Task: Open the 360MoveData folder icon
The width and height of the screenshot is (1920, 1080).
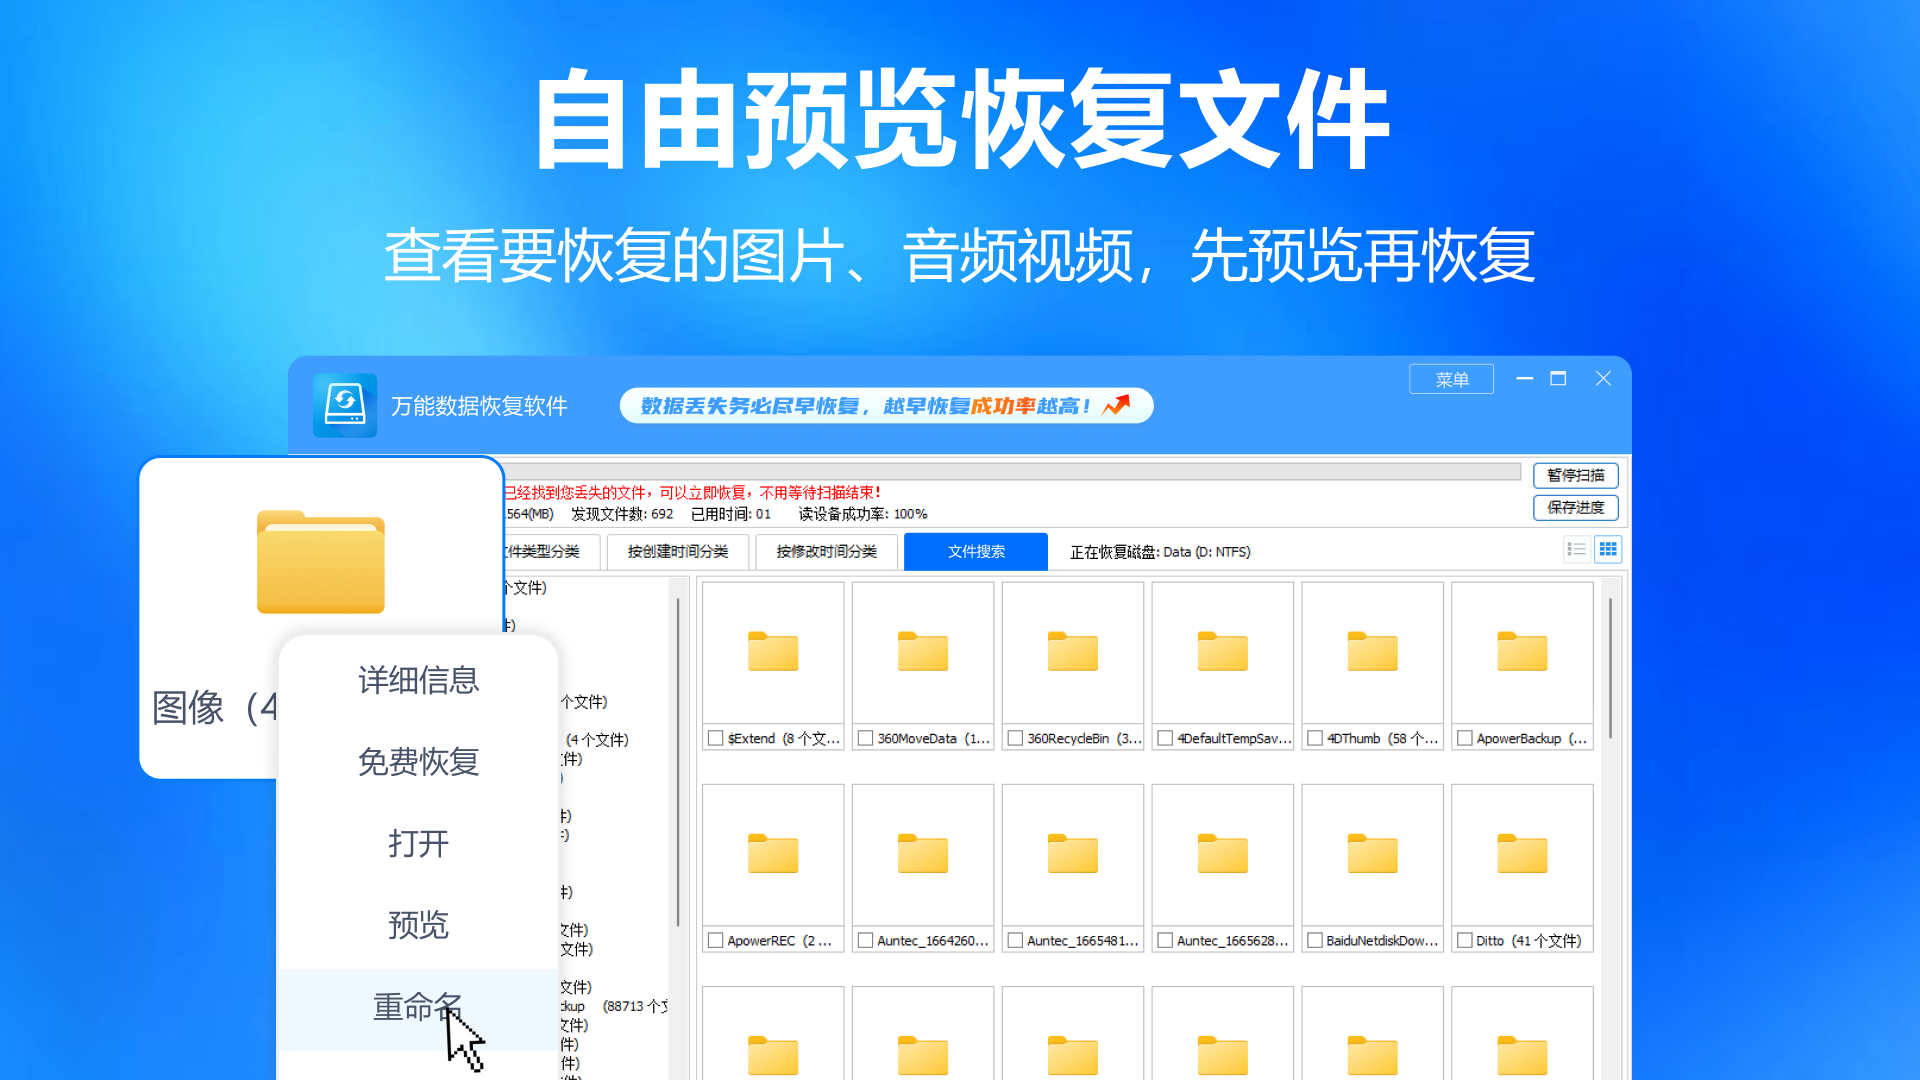Action: coord(923,651)
